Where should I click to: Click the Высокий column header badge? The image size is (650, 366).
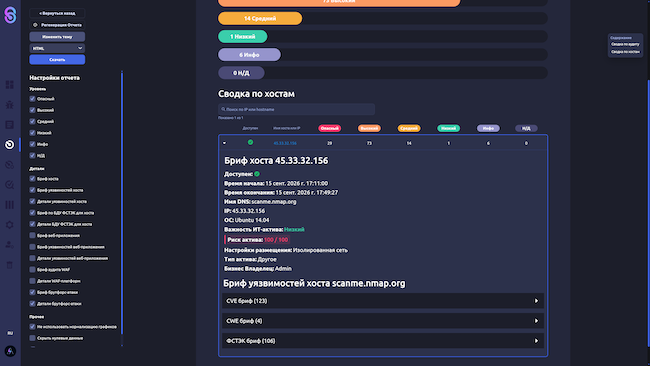coord(369,128)
